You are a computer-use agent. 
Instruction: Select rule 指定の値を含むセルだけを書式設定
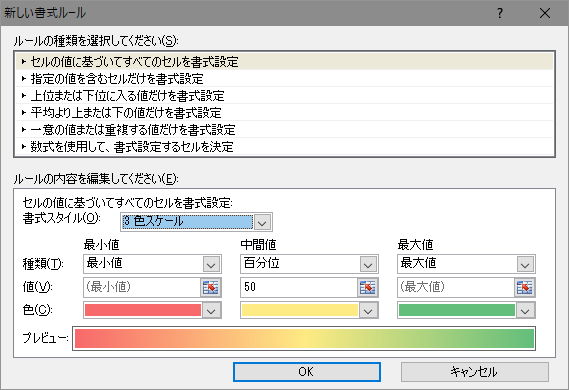tap(284, 78)
